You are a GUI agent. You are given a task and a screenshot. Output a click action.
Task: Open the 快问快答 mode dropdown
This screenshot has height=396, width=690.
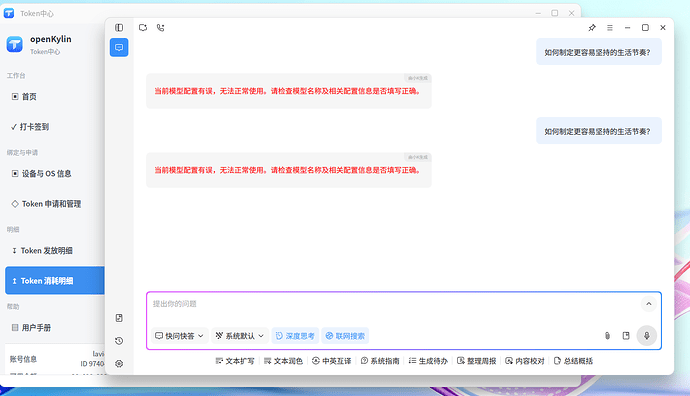pos(180,336)
